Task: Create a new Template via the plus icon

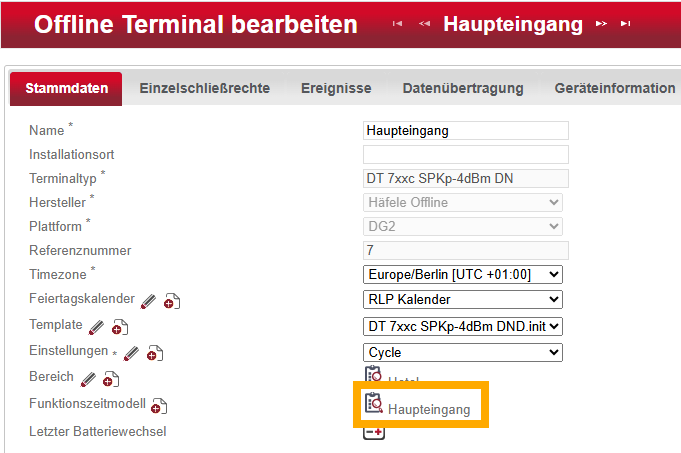Action: [120, 327]
